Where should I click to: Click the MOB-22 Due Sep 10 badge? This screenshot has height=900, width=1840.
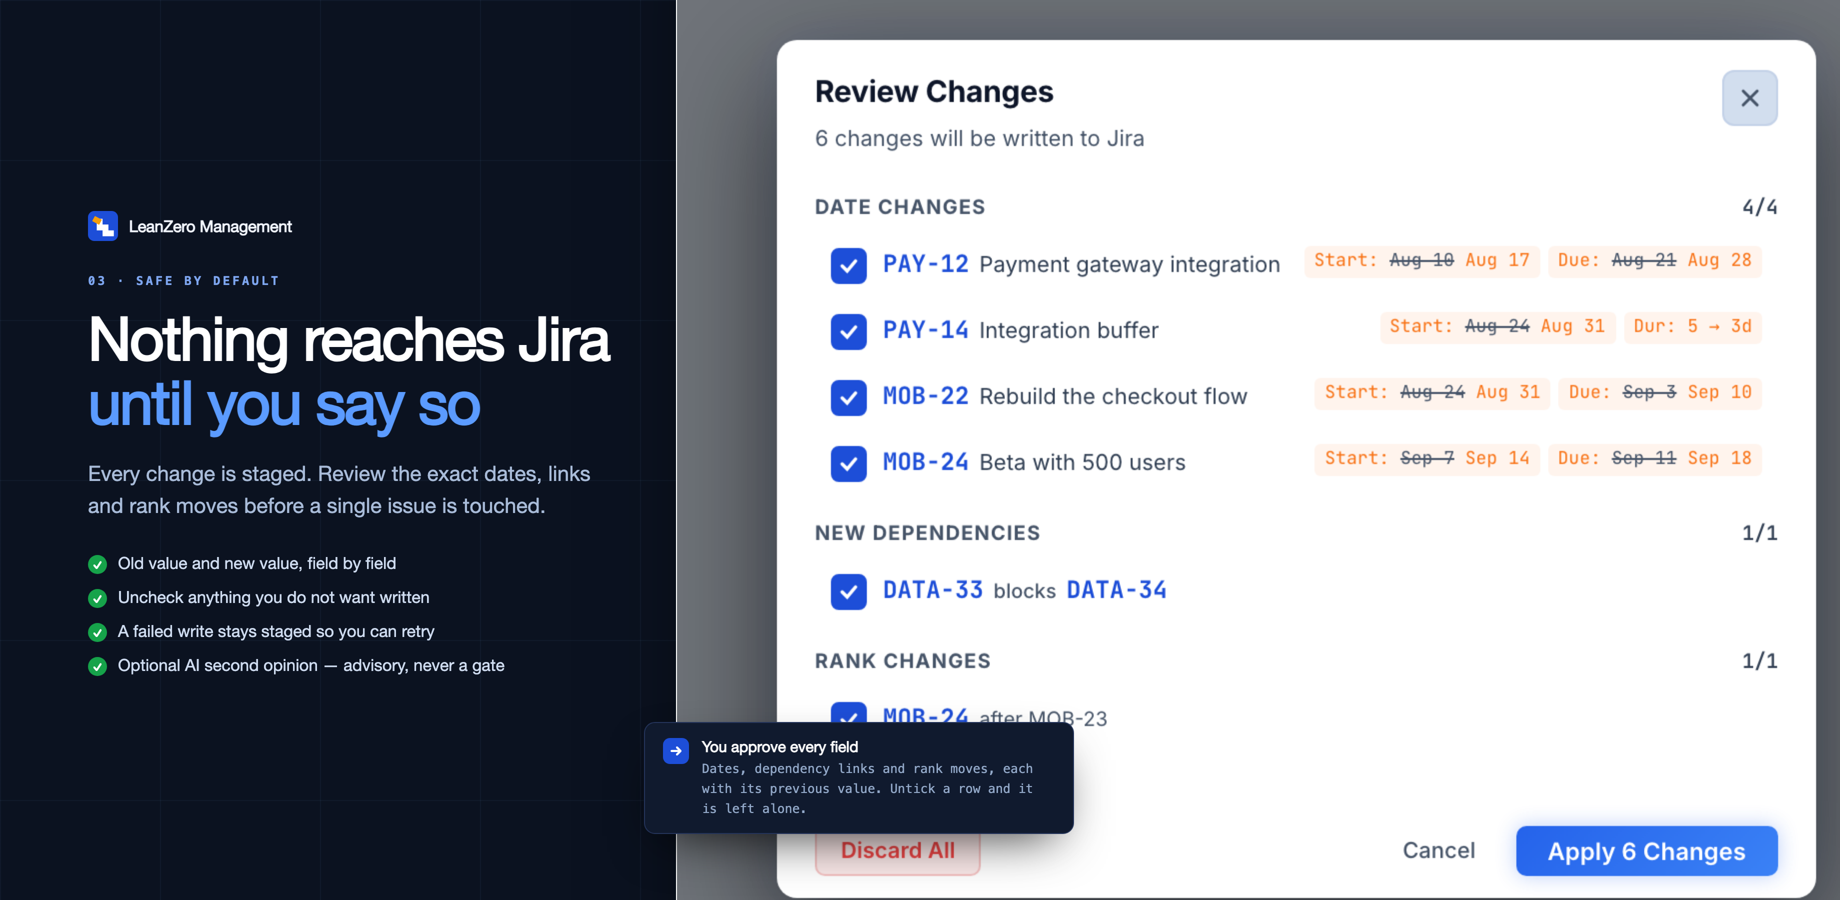1660,393
